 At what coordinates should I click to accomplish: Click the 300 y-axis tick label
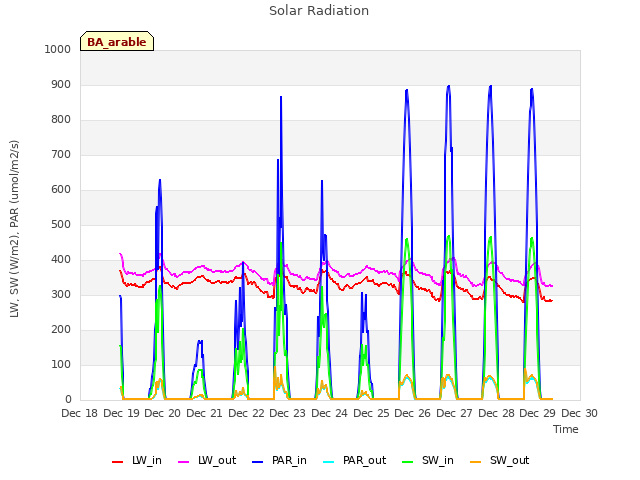click(x=61, y=294)
